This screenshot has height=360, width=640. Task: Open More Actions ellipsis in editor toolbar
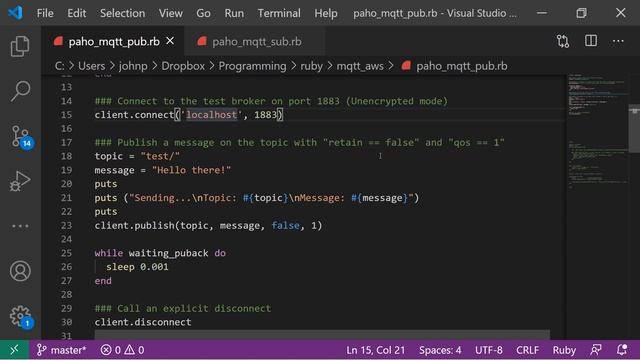click(618, 41)
